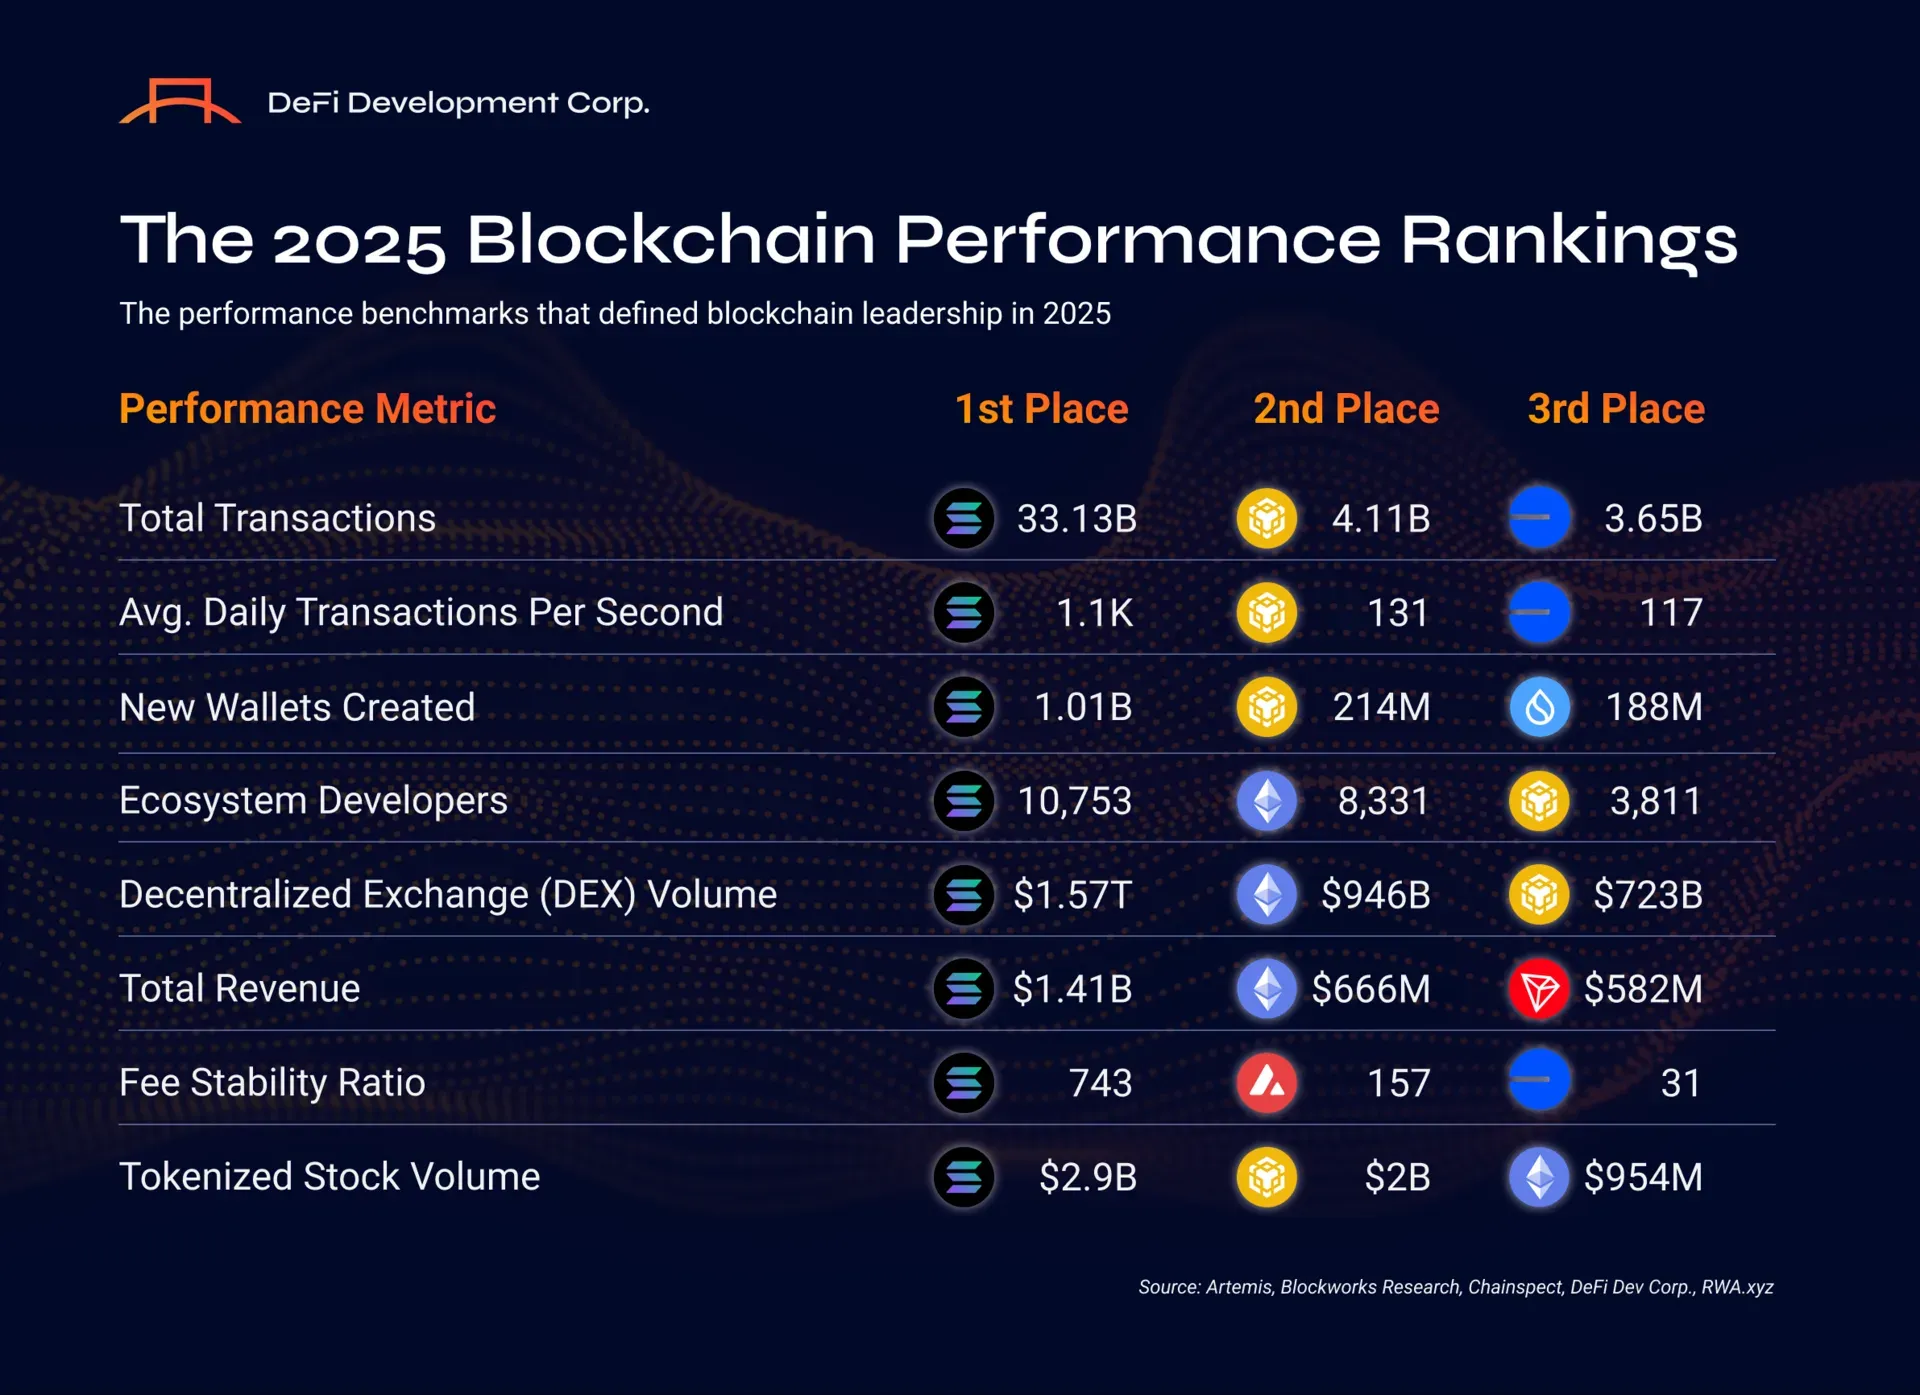
Task: Click the 3rd Place column header
Action: click(1616, 409)
